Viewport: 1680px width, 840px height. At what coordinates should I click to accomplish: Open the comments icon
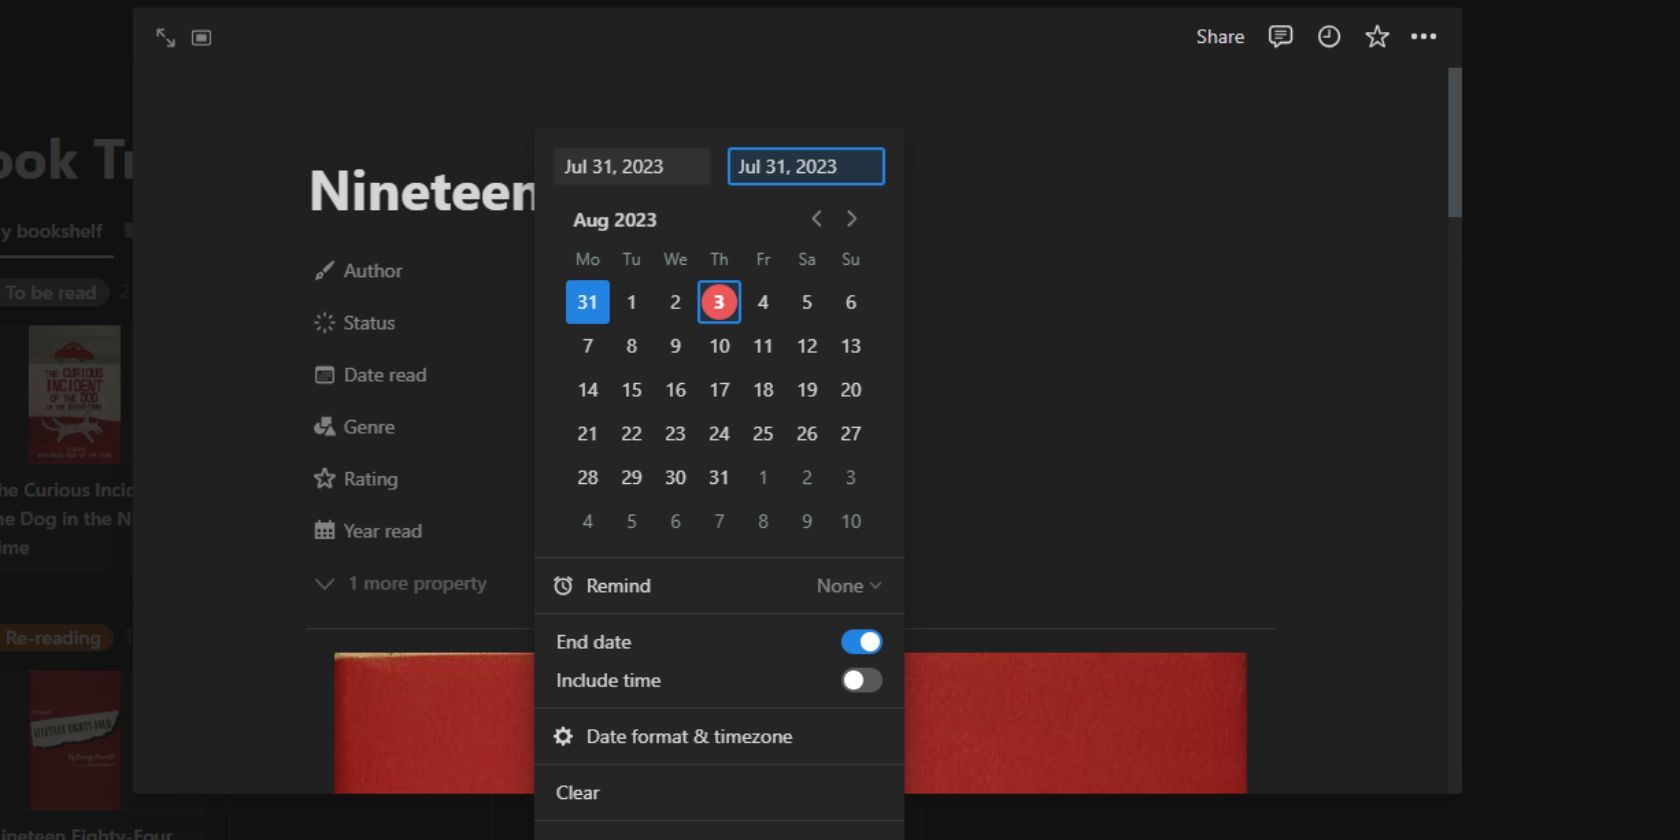click(1280, 37)
